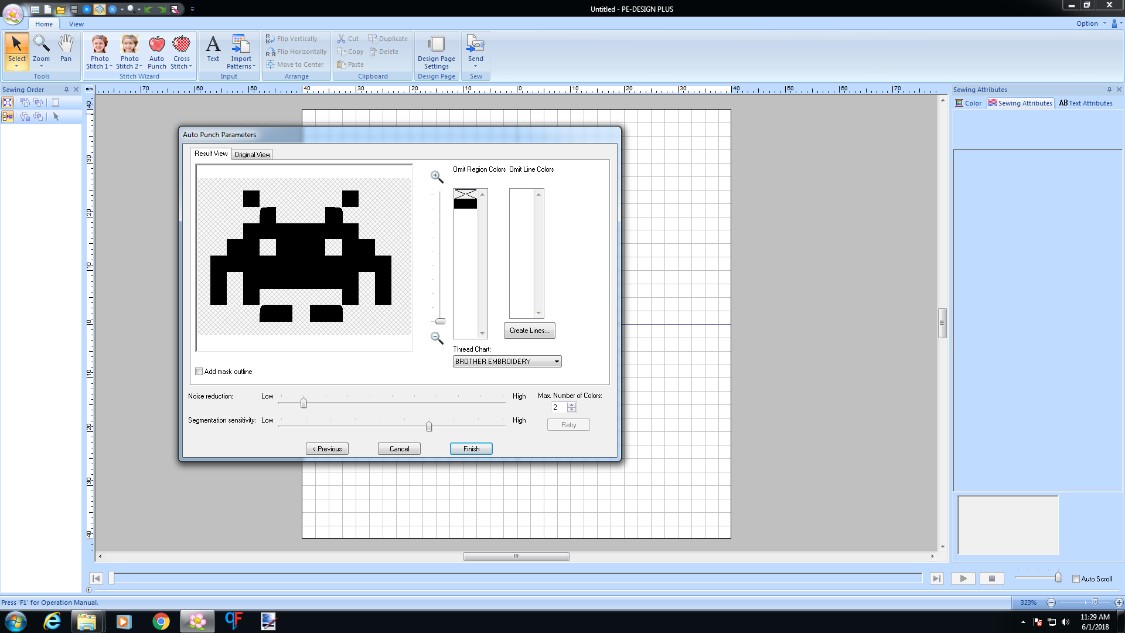
Task: Open Photo Stitch 2 wizard
Action: pyautogui.click(x=129, y=52)
